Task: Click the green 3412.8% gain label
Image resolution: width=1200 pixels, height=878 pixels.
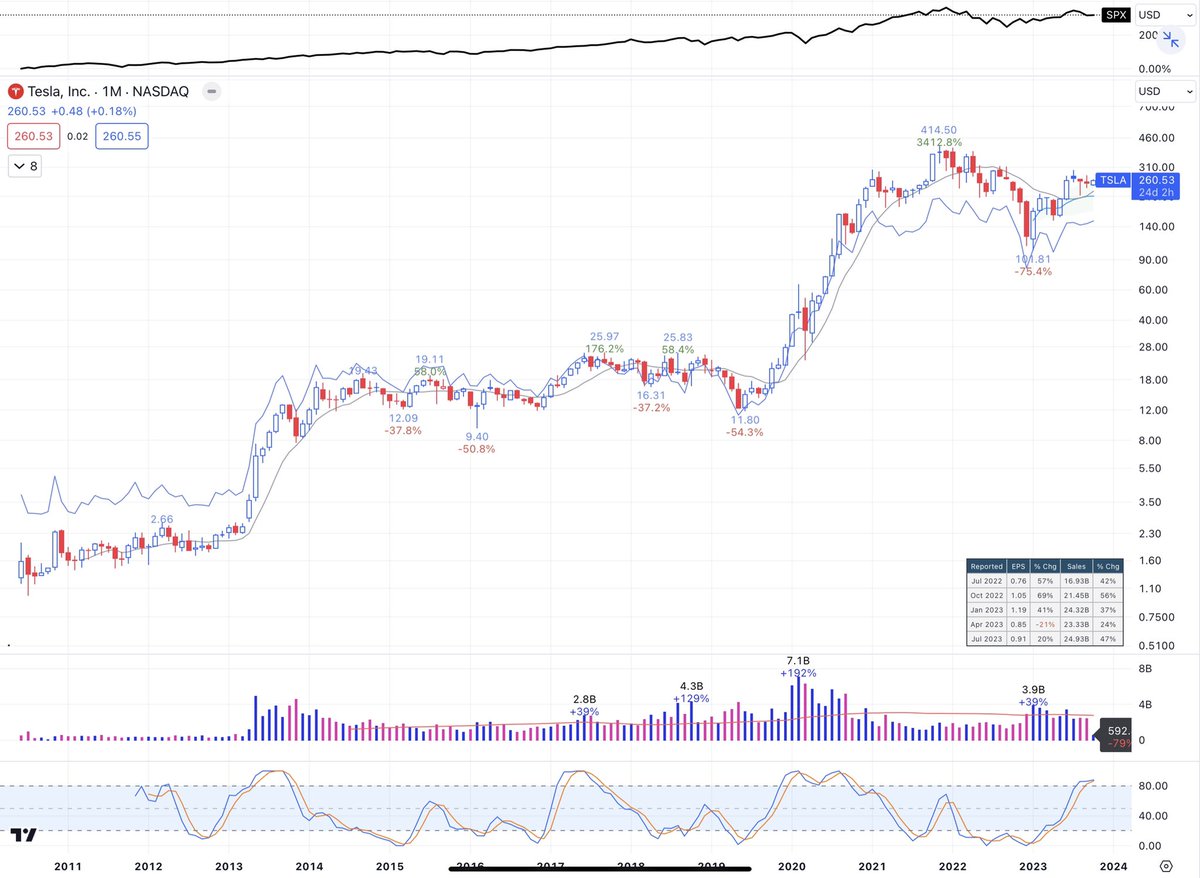Action: point(939,143)
